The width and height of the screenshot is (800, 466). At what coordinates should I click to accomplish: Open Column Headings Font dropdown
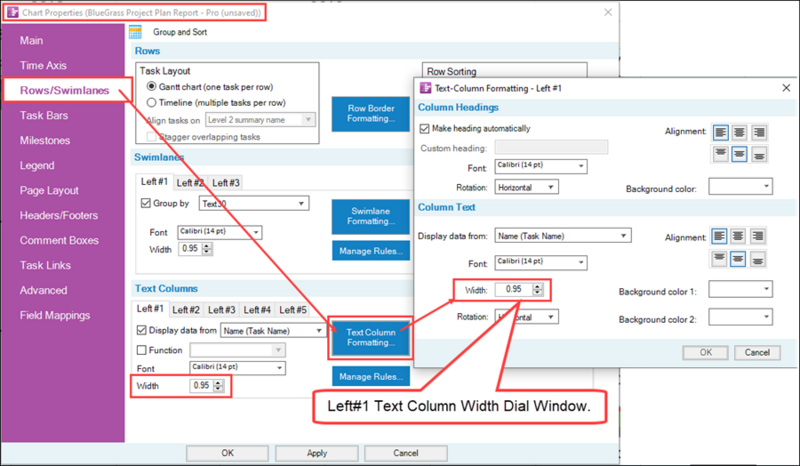pyautogui.click(x=541, y=166)
